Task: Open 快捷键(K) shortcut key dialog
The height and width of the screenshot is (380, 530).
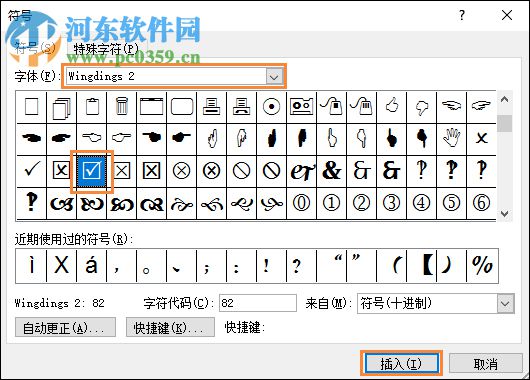Action: pos(170,327)
